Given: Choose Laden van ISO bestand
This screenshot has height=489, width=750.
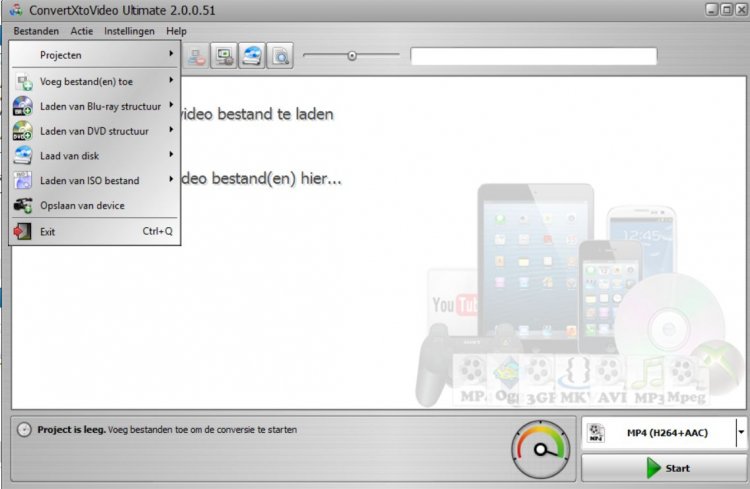Looking at the screenshot, I should tap(89, 181).
